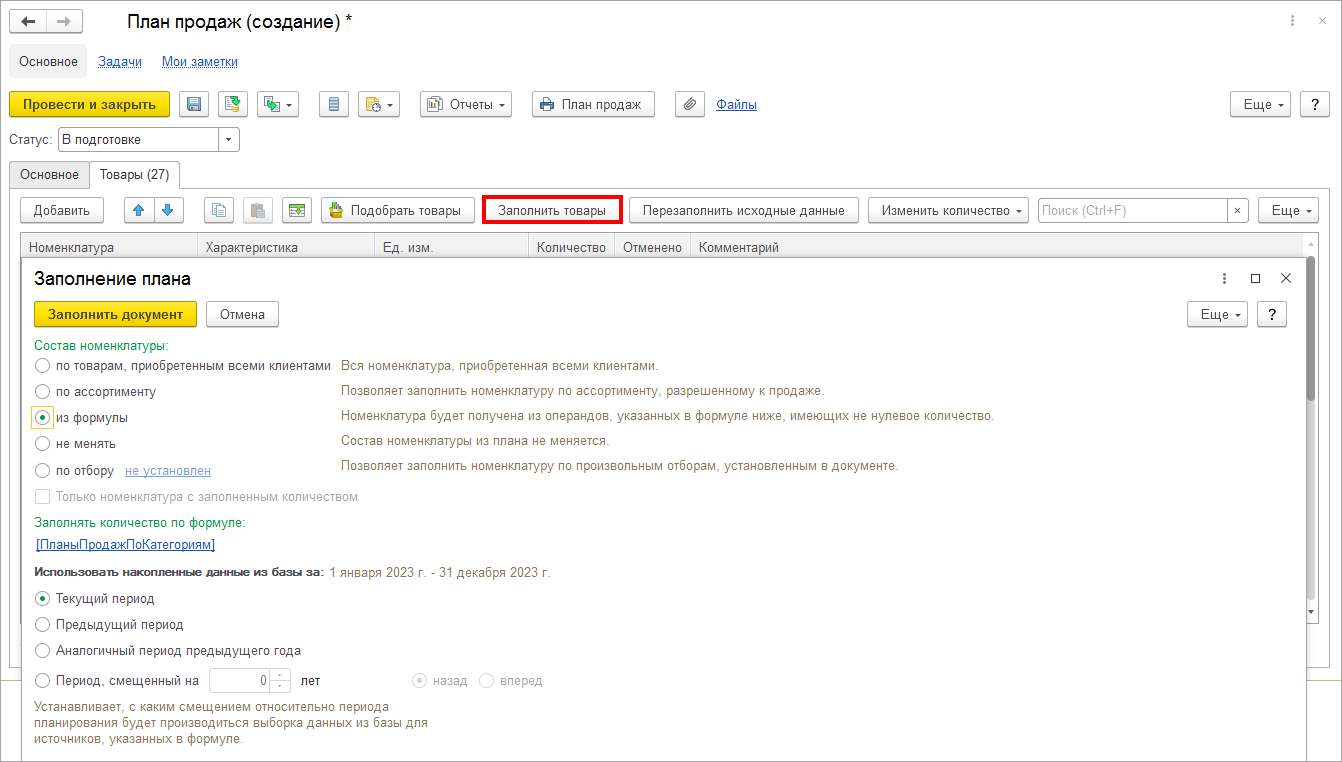Select Аналогичный период предыдущего года
The width and height of the screenshot is (1342, 762).
point(168,650)
